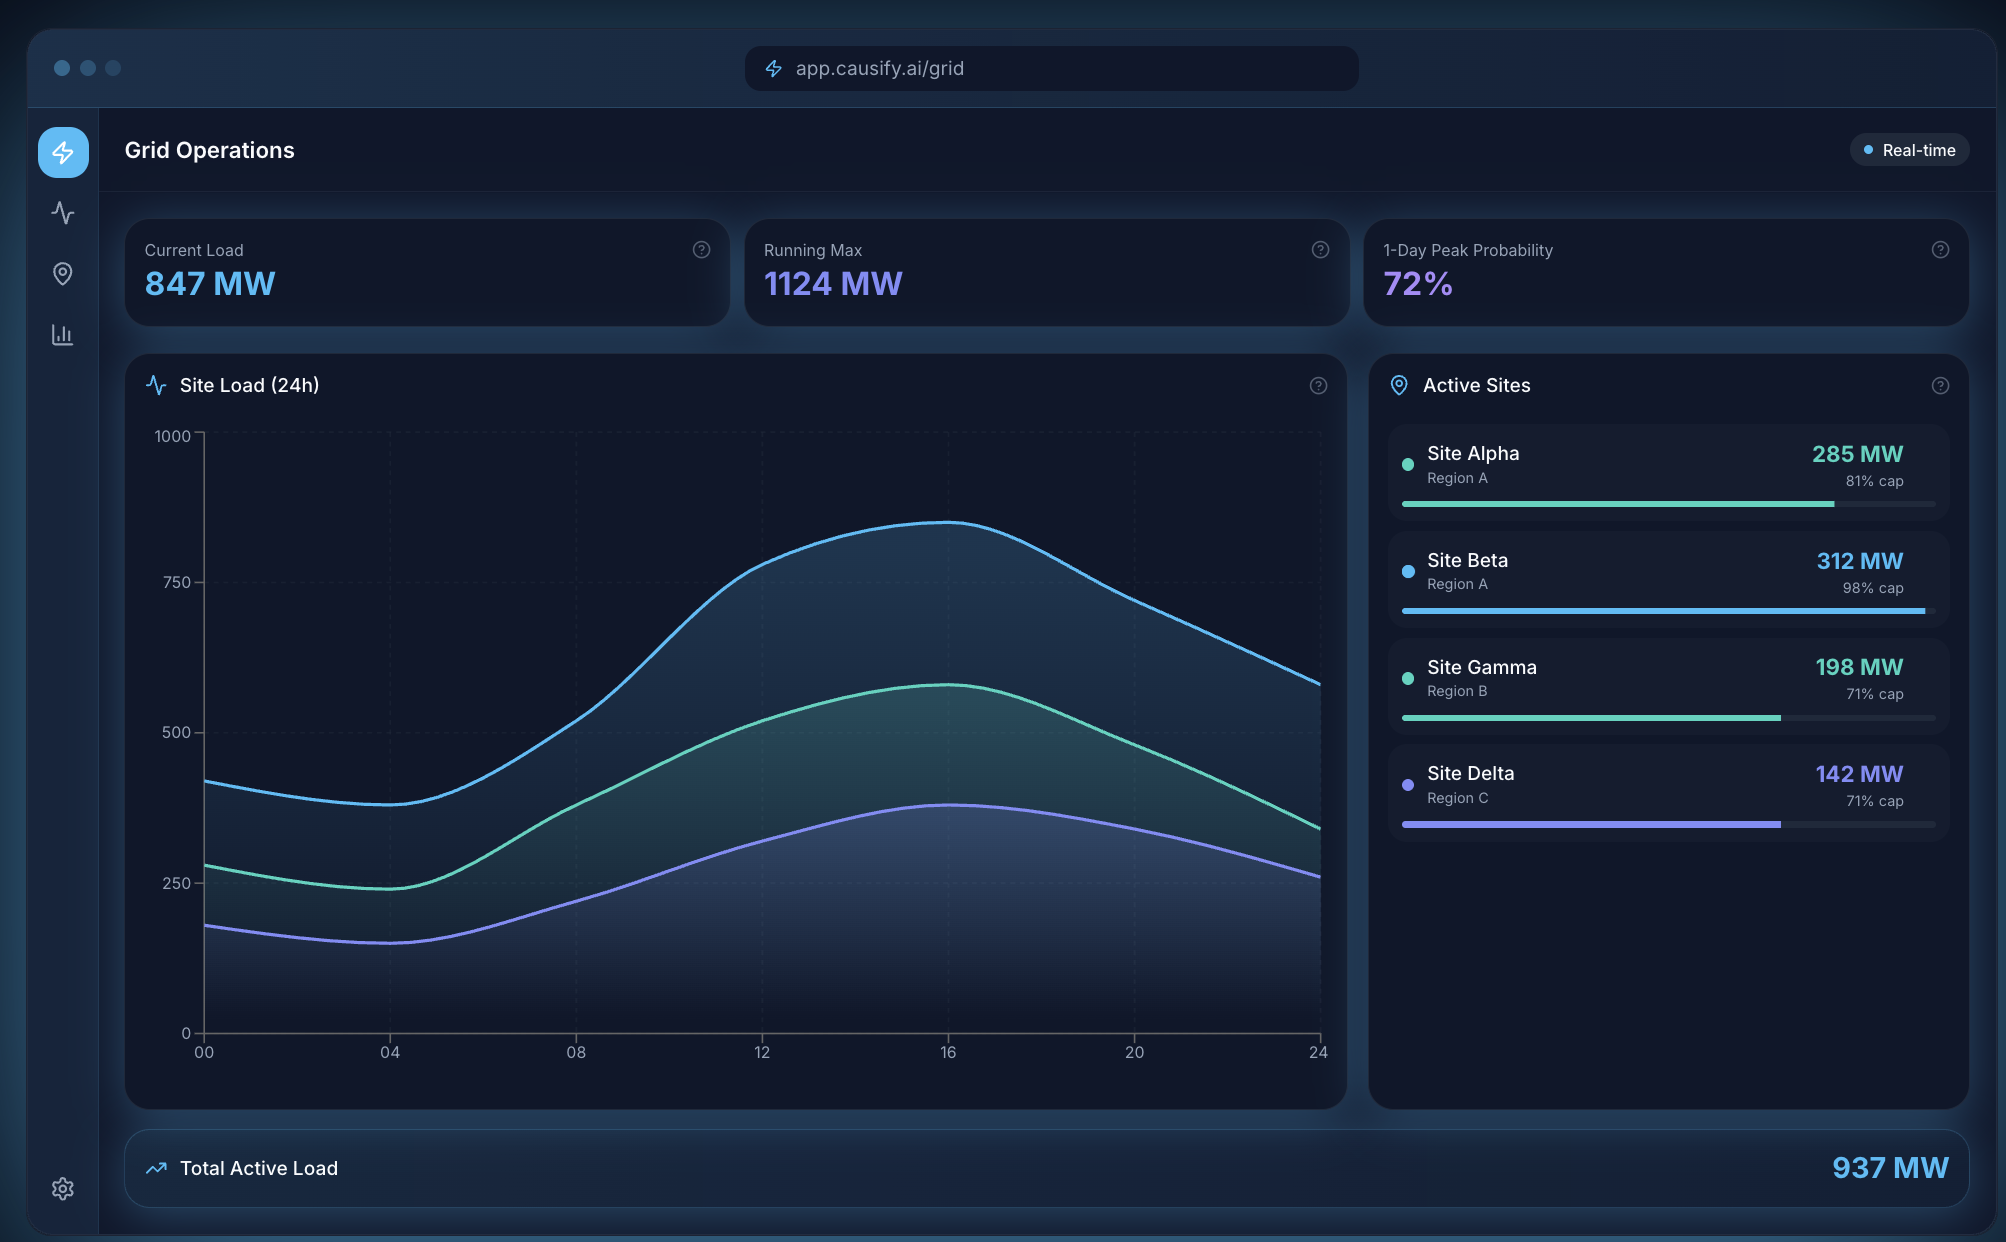Open the bar chart sidebar icon
Image resolution: width=2006 pixels, height=1242 pixels.
click(63, 335)
